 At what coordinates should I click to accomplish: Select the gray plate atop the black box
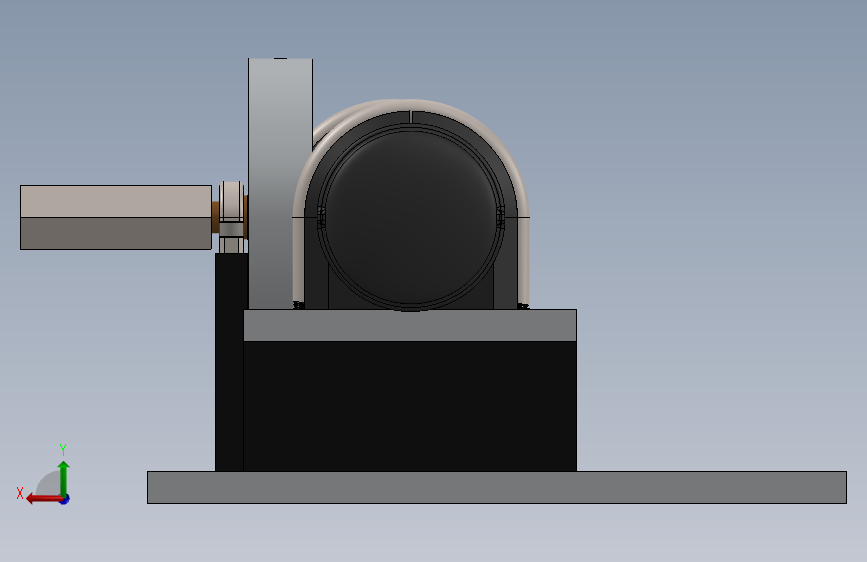pos(410,325)
